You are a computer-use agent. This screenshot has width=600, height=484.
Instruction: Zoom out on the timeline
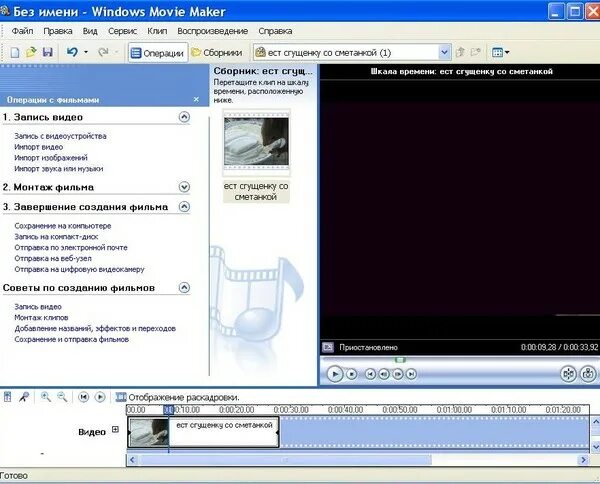pos(62,397)
